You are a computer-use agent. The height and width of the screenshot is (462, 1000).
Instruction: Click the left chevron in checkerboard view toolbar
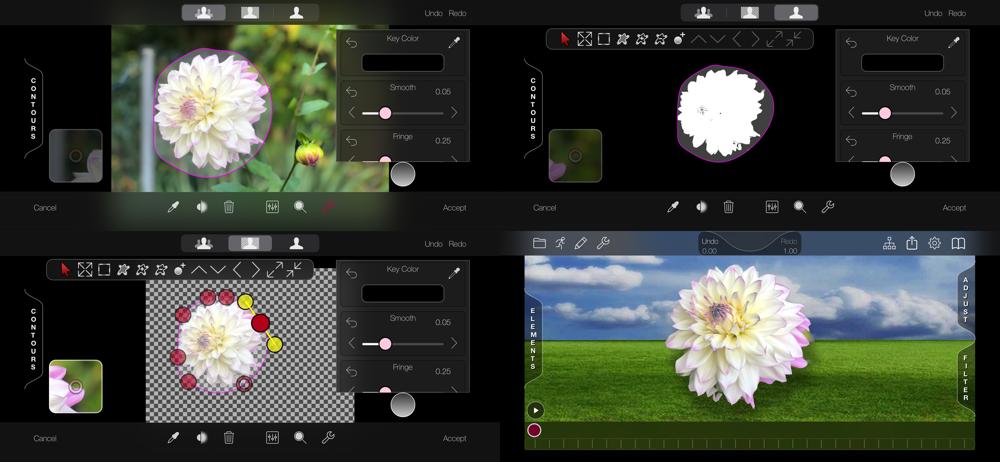point(237,270)
